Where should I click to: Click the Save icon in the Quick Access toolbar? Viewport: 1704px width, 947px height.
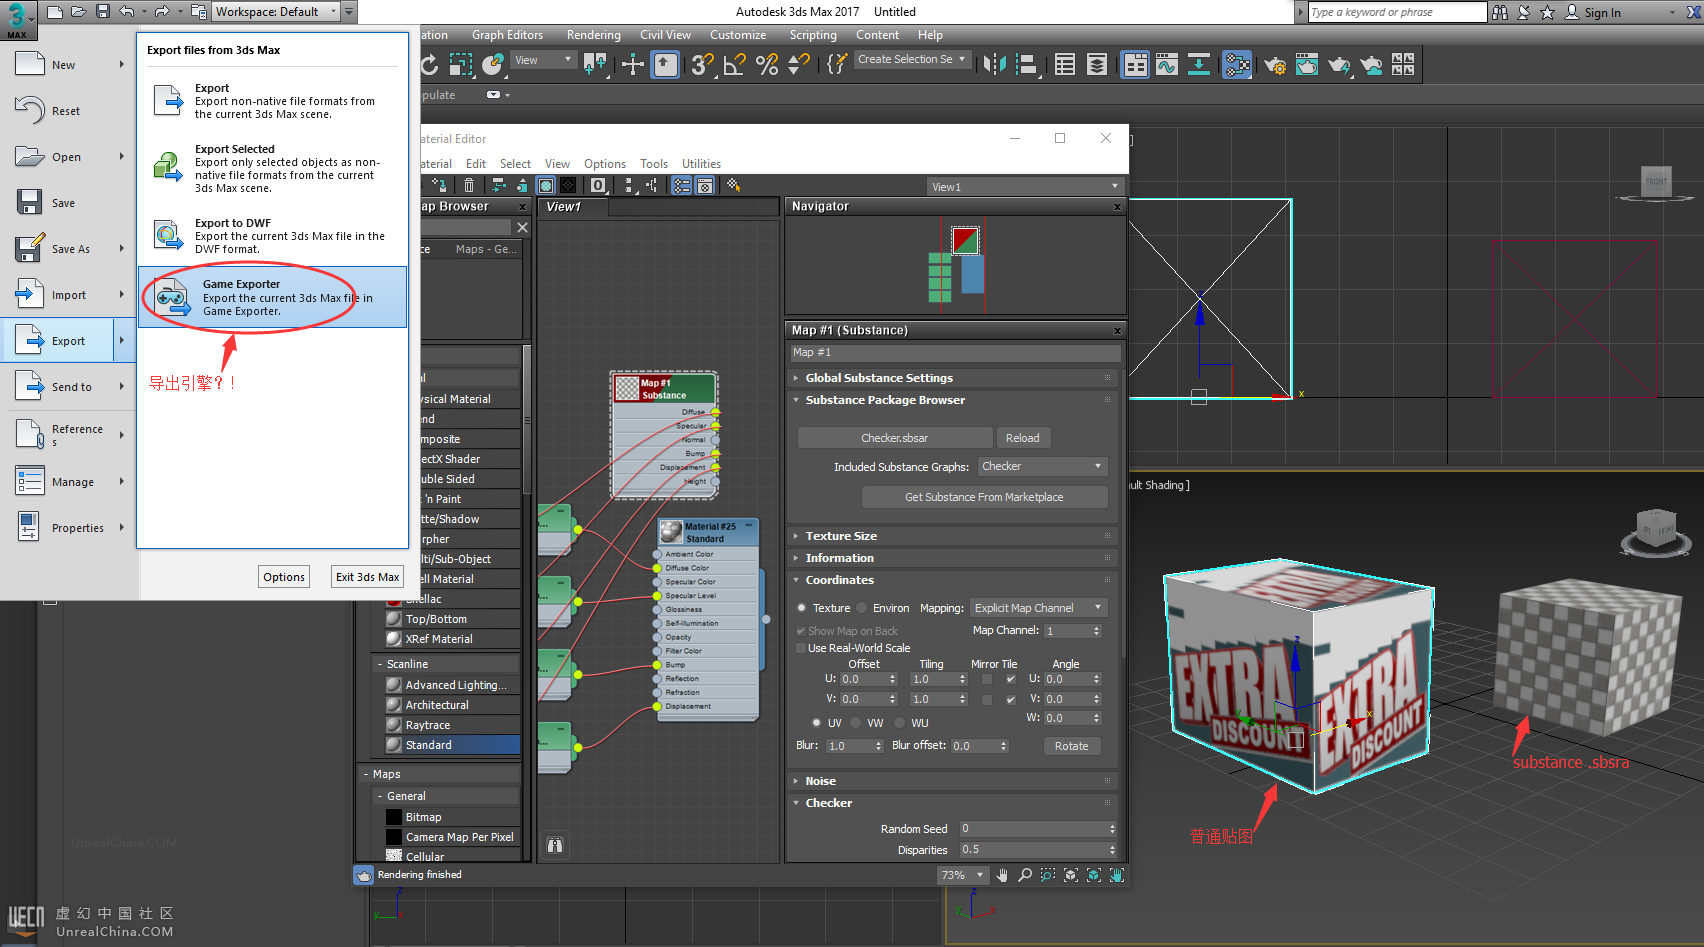(x=103, y=12)
